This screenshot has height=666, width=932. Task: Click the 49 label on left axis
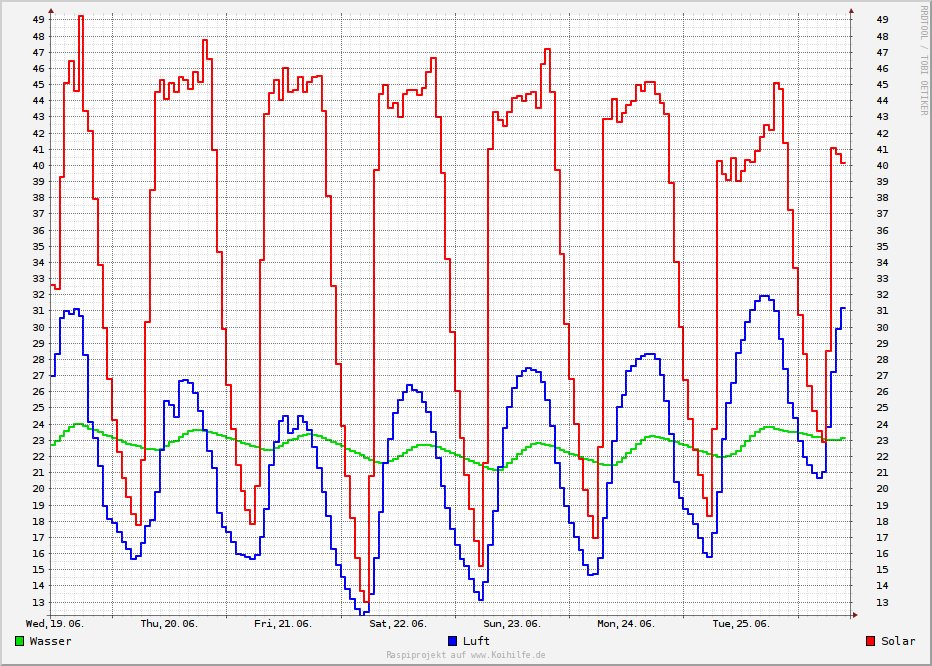38,19
